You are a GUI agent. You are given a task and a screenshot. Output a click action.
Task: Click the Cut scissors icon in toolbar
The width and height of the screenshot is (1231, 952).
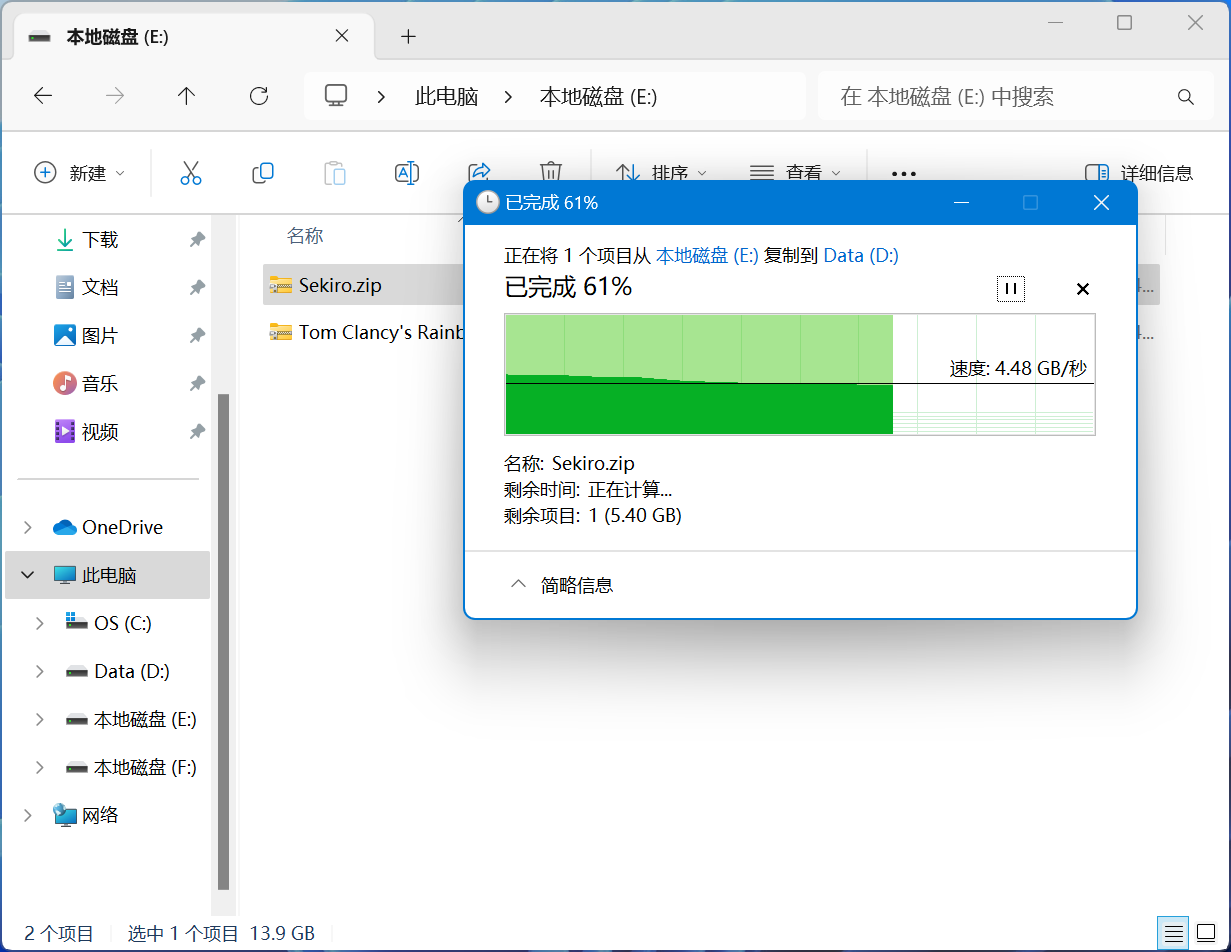(190, 173)
